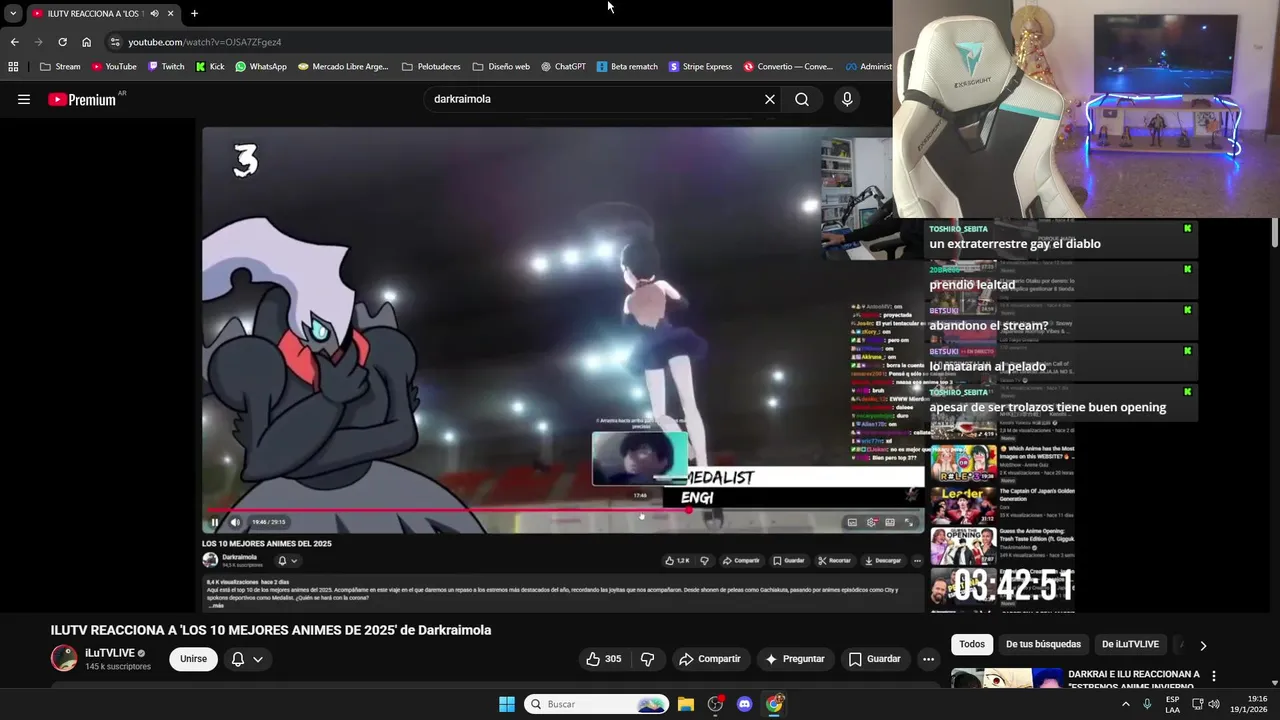1280x720 pixels.
Task: Open the iLuTVLIVE channel avatar
Action: 64,658
